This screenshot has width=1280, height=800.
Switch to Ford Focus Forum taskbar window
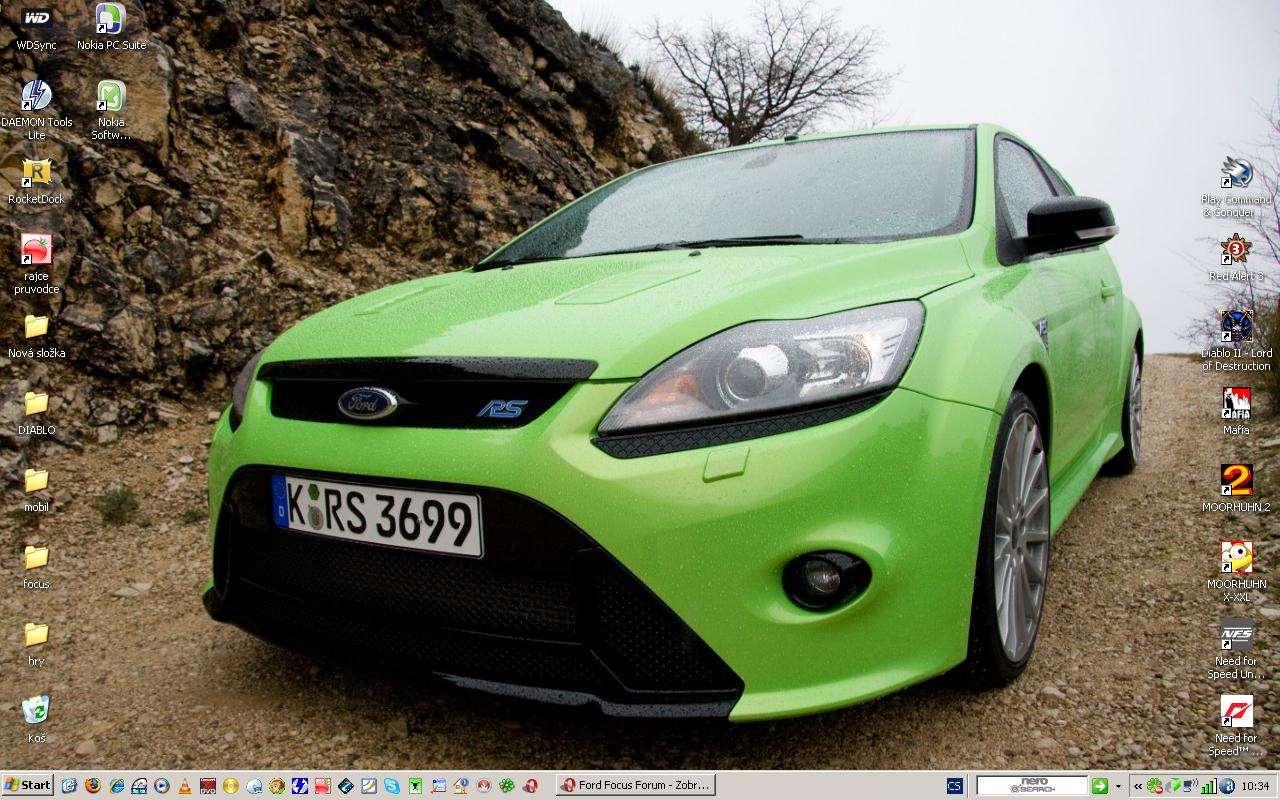tap(635, 786)
